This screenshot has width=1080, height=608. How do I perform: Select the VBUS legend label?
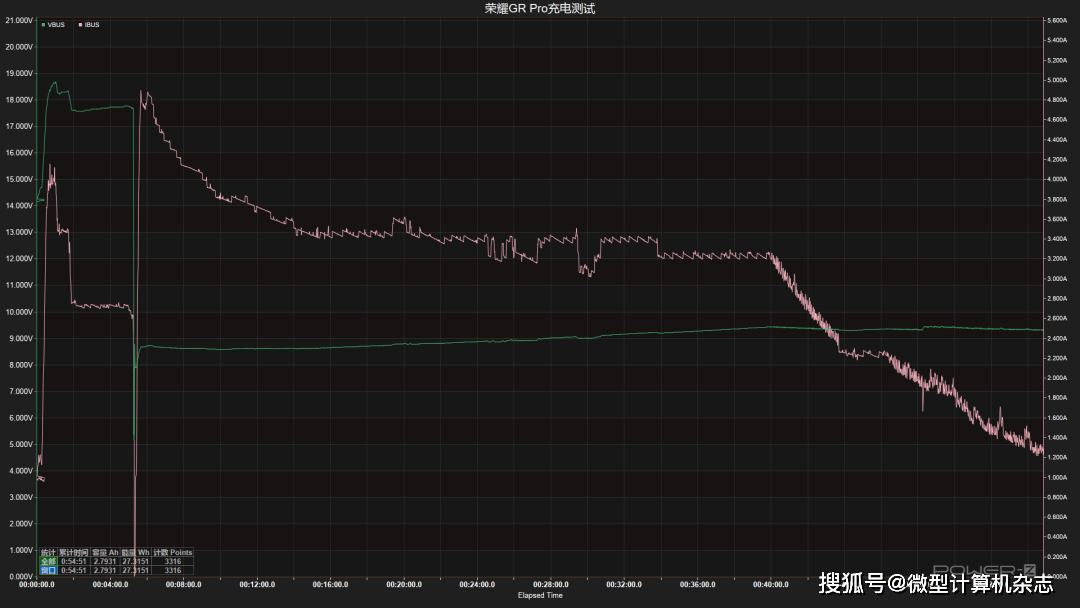point(56,25)
